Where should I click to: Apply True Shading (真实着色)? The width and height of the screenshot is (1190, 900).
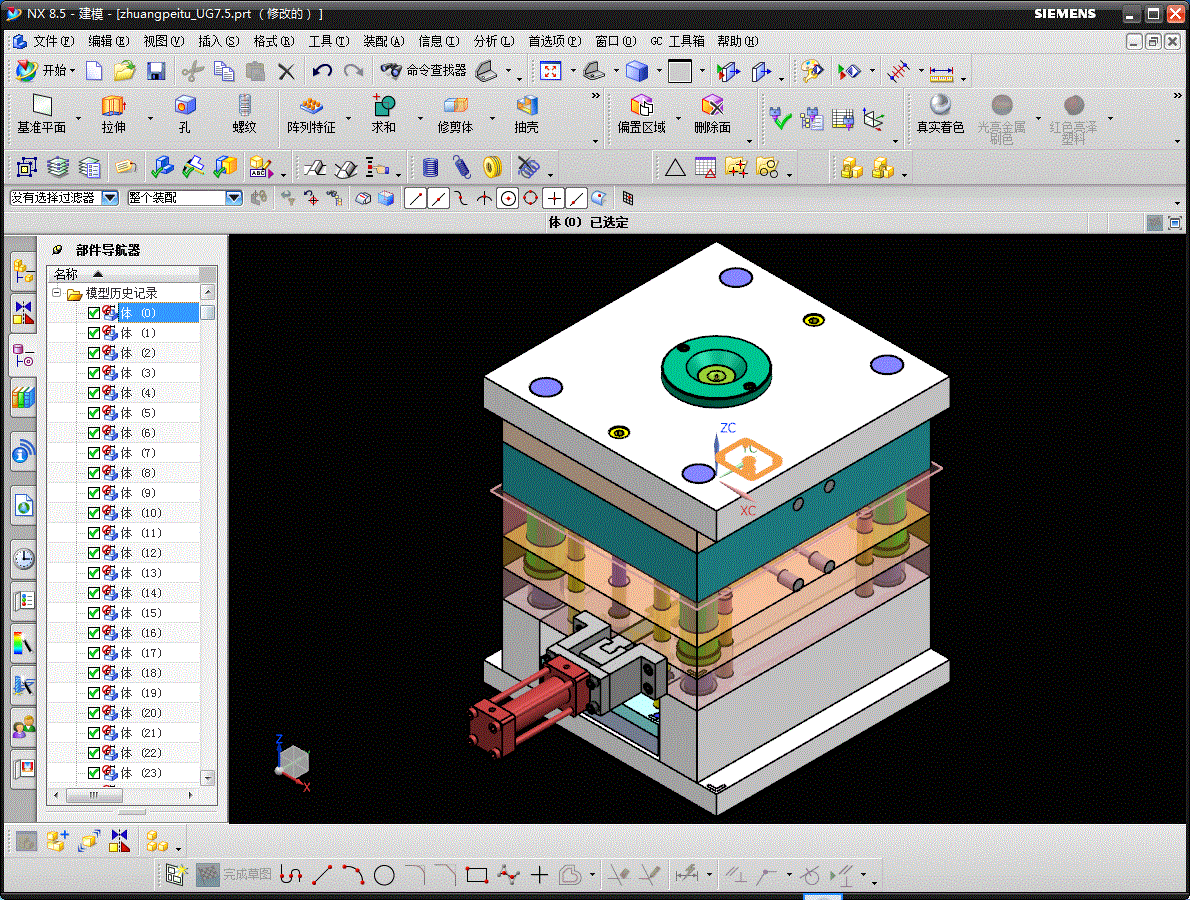[x=940, y=115]
